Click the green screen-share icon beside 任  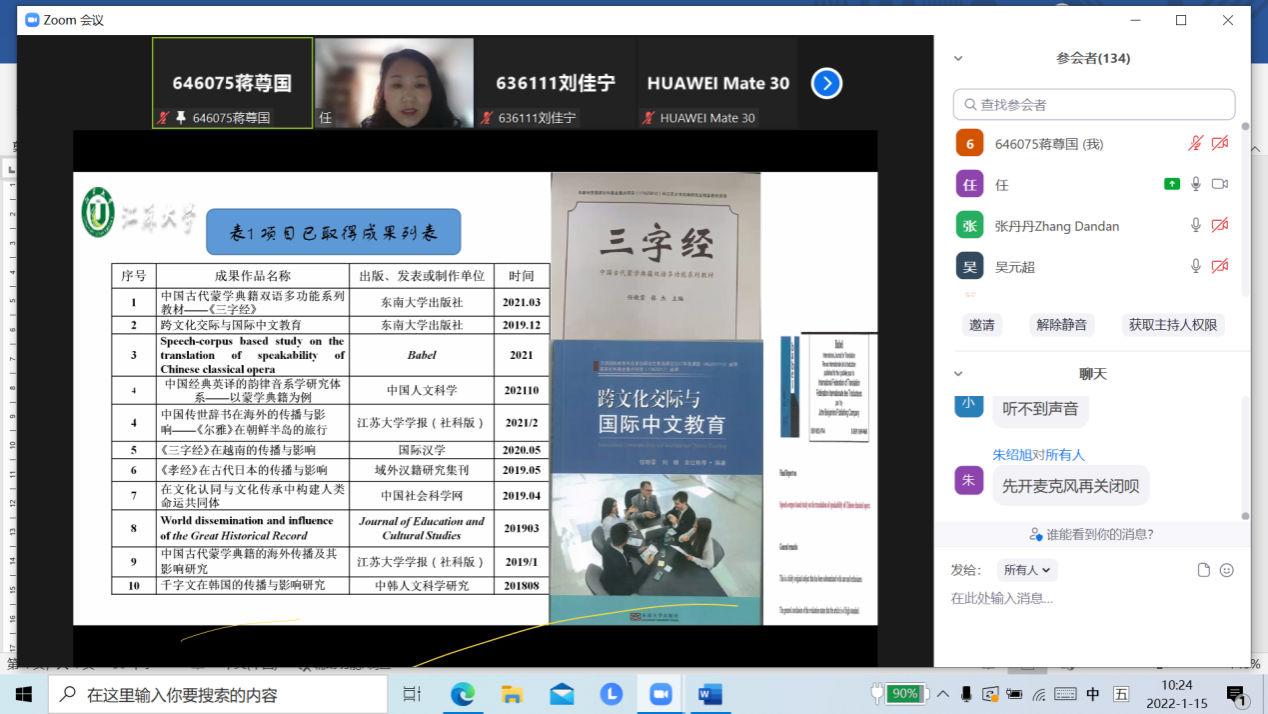pos(1171,184)
